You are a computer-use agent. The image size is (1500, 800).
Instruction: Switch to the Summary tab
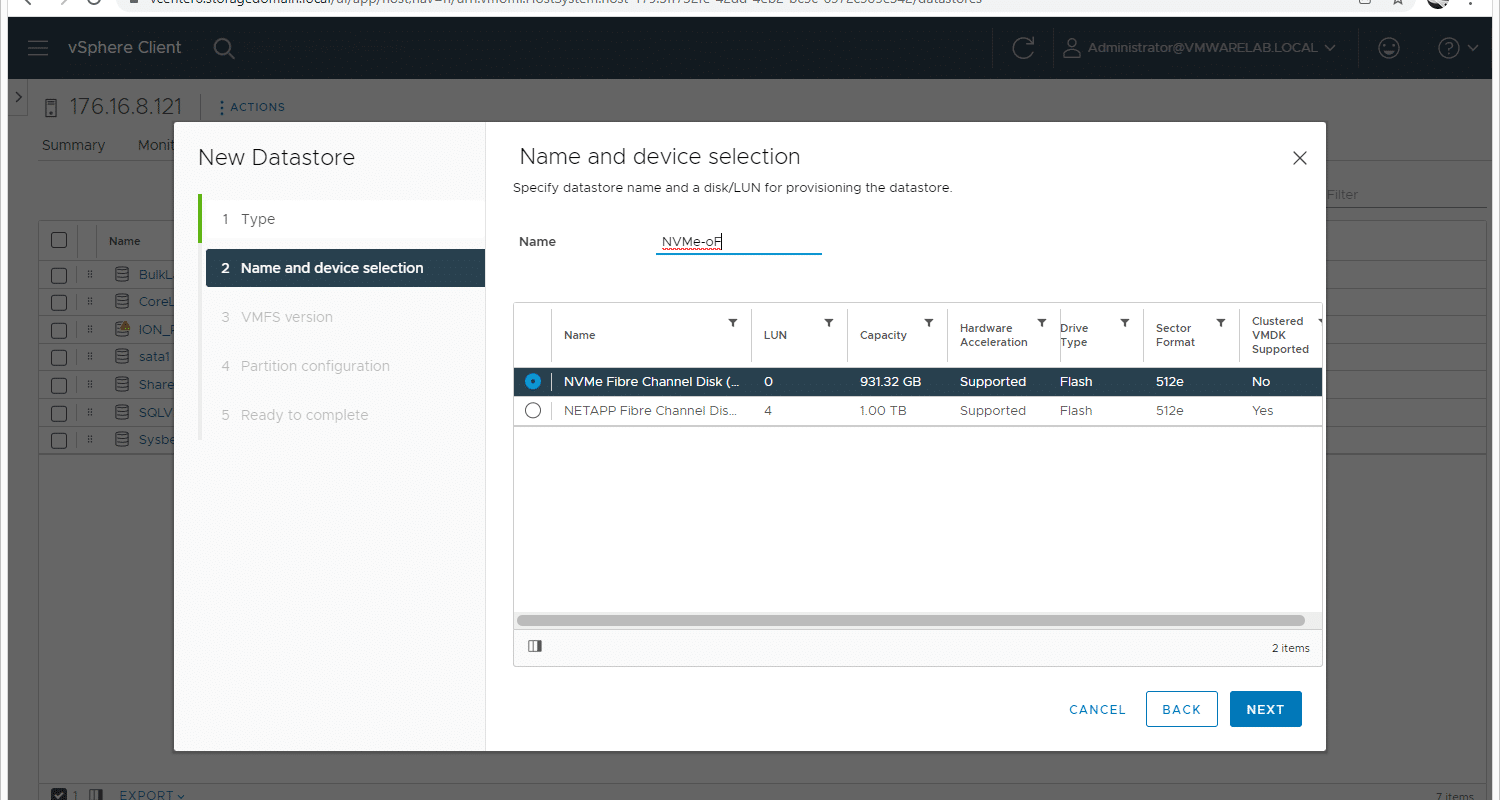73,145
